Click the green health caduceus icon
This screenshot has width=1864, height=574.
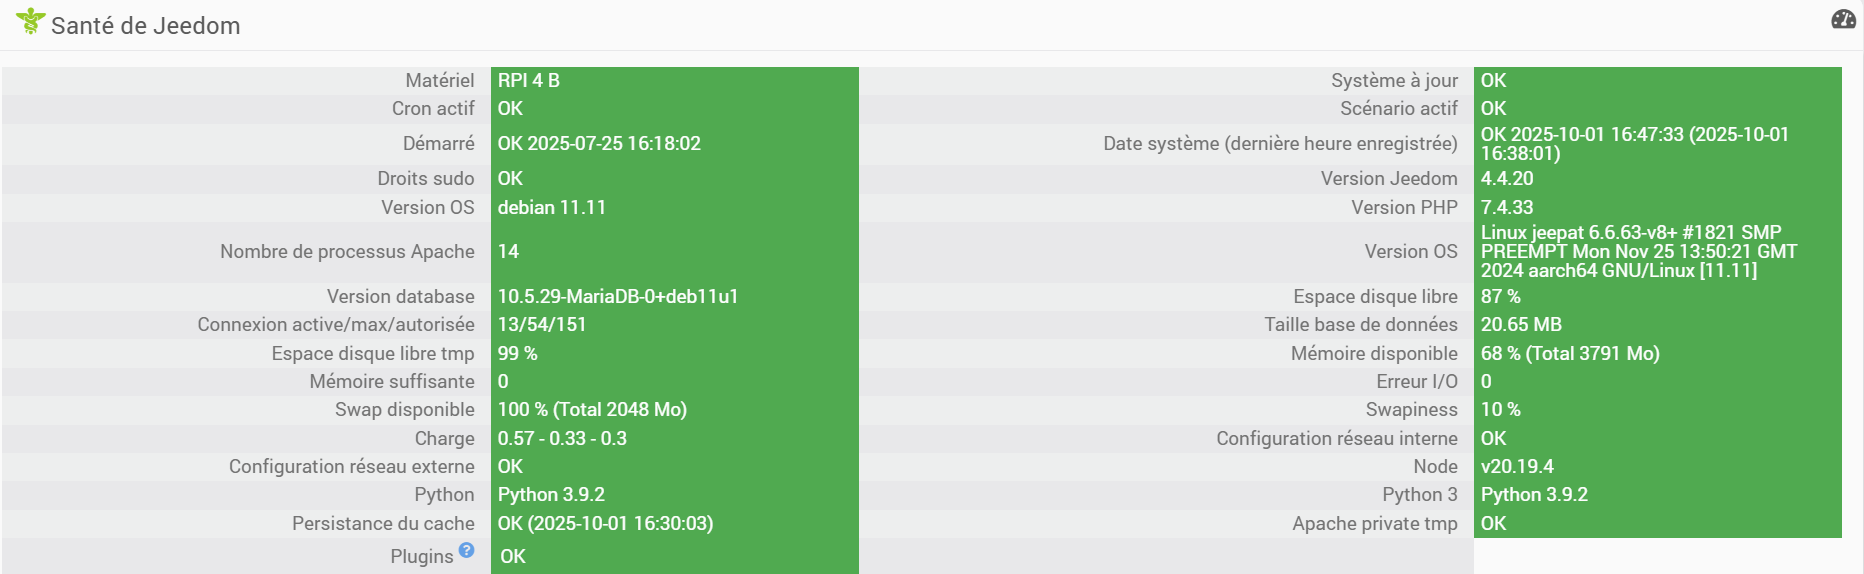coord(31,22)
